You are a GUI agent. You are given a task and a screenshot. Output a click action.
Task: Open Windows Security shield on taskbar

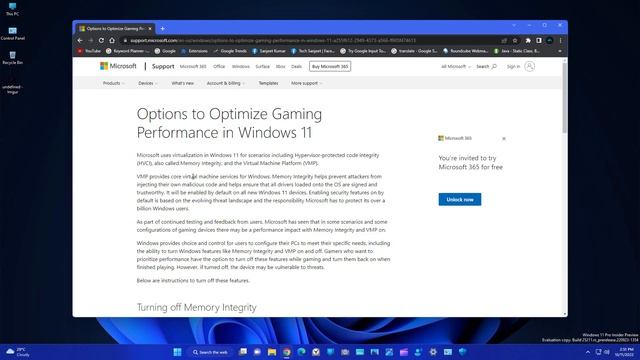(462, 352)
